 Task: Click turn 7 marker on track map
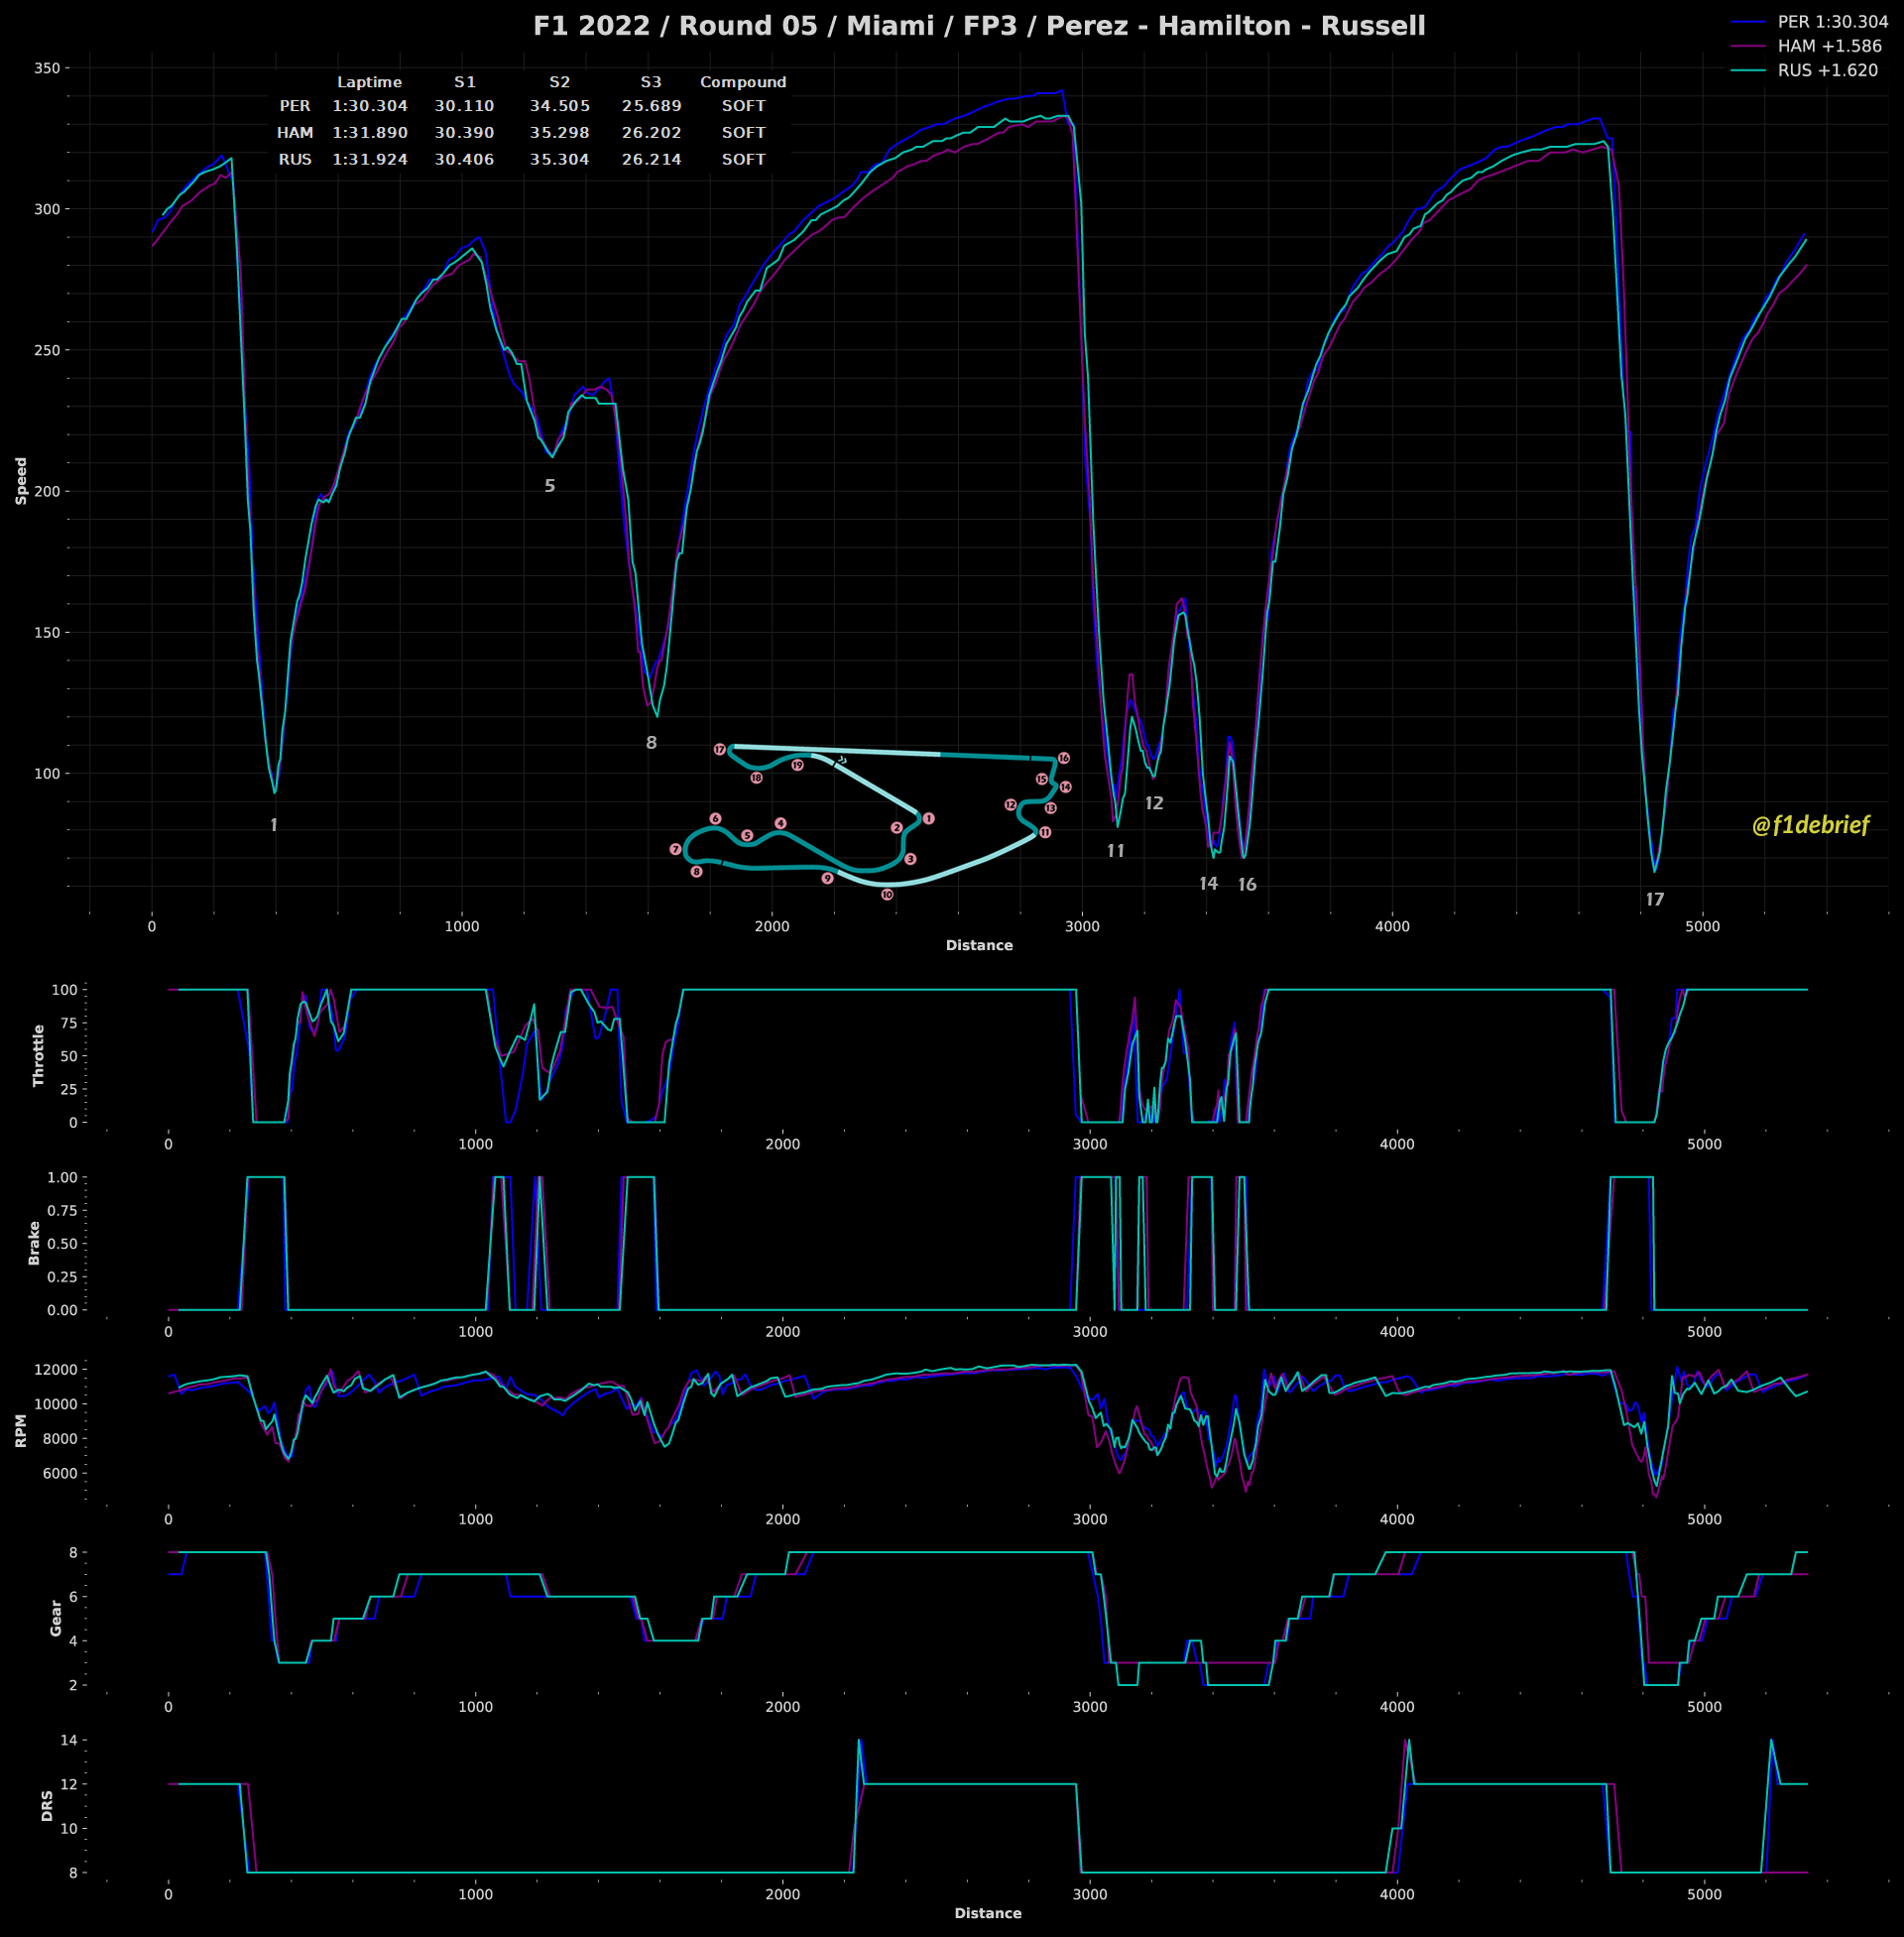coord(675,849)
